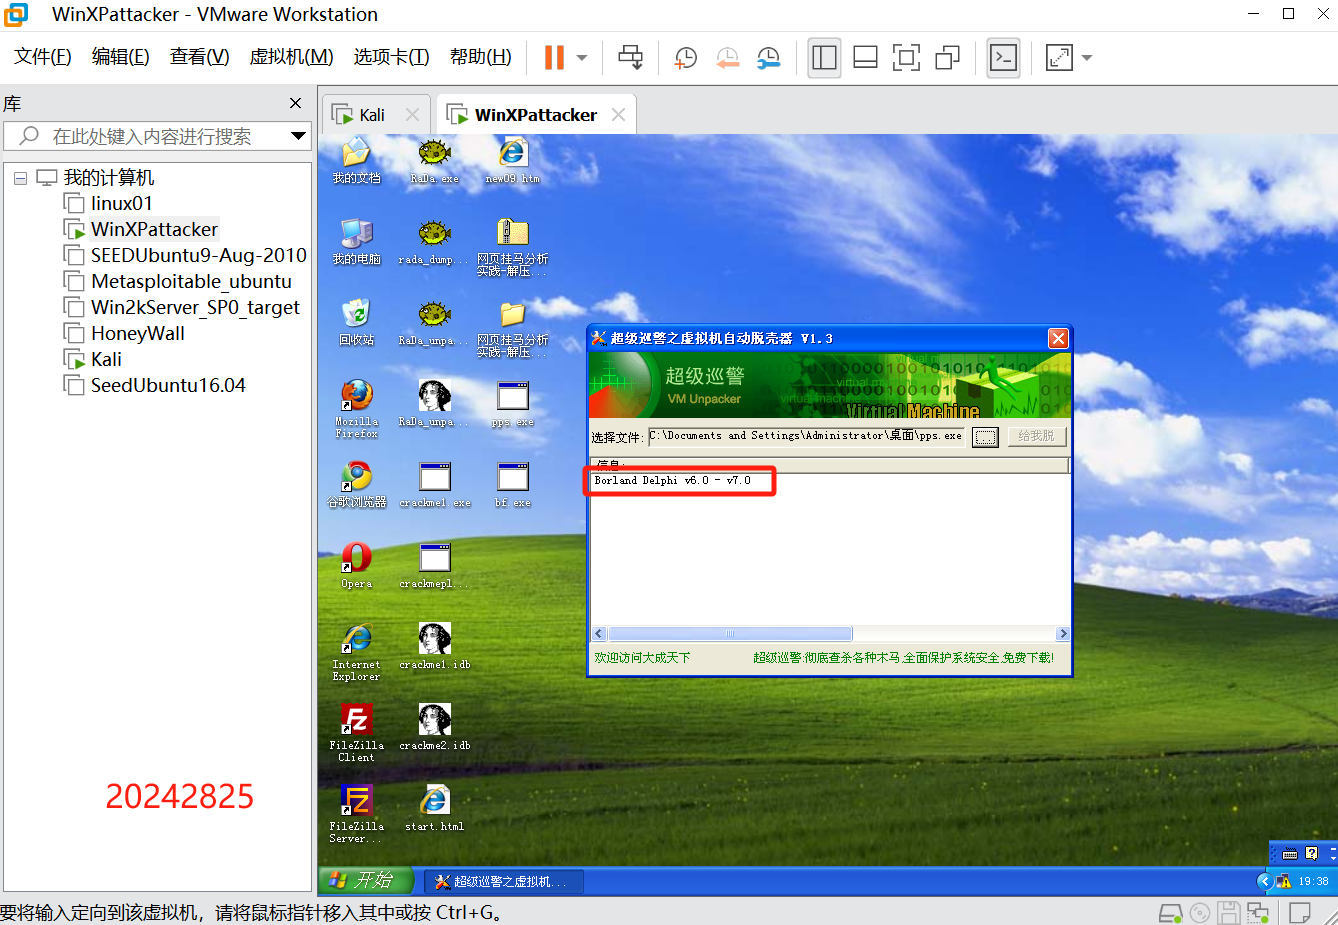
Task: Collapse the 我的计算机 tree node
Action: click(x=20, y=178)
